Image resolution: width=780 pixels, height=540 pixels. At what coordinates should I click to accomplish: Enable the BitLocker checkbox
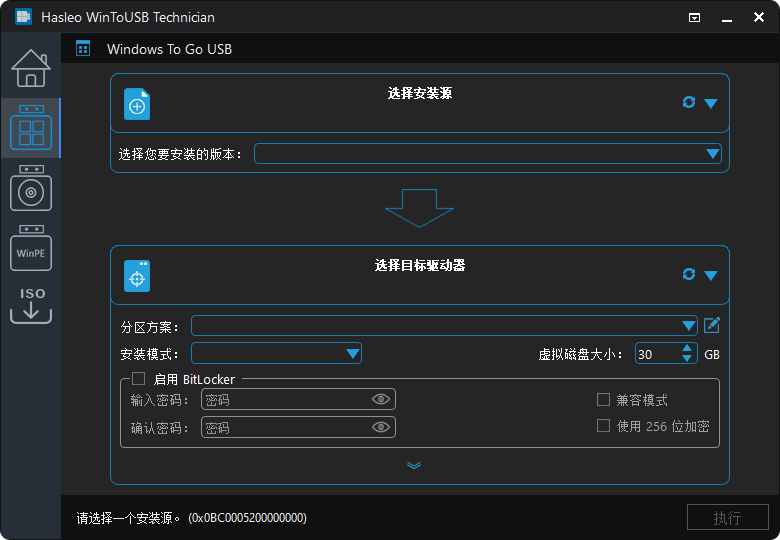click(x=138, y=379)
